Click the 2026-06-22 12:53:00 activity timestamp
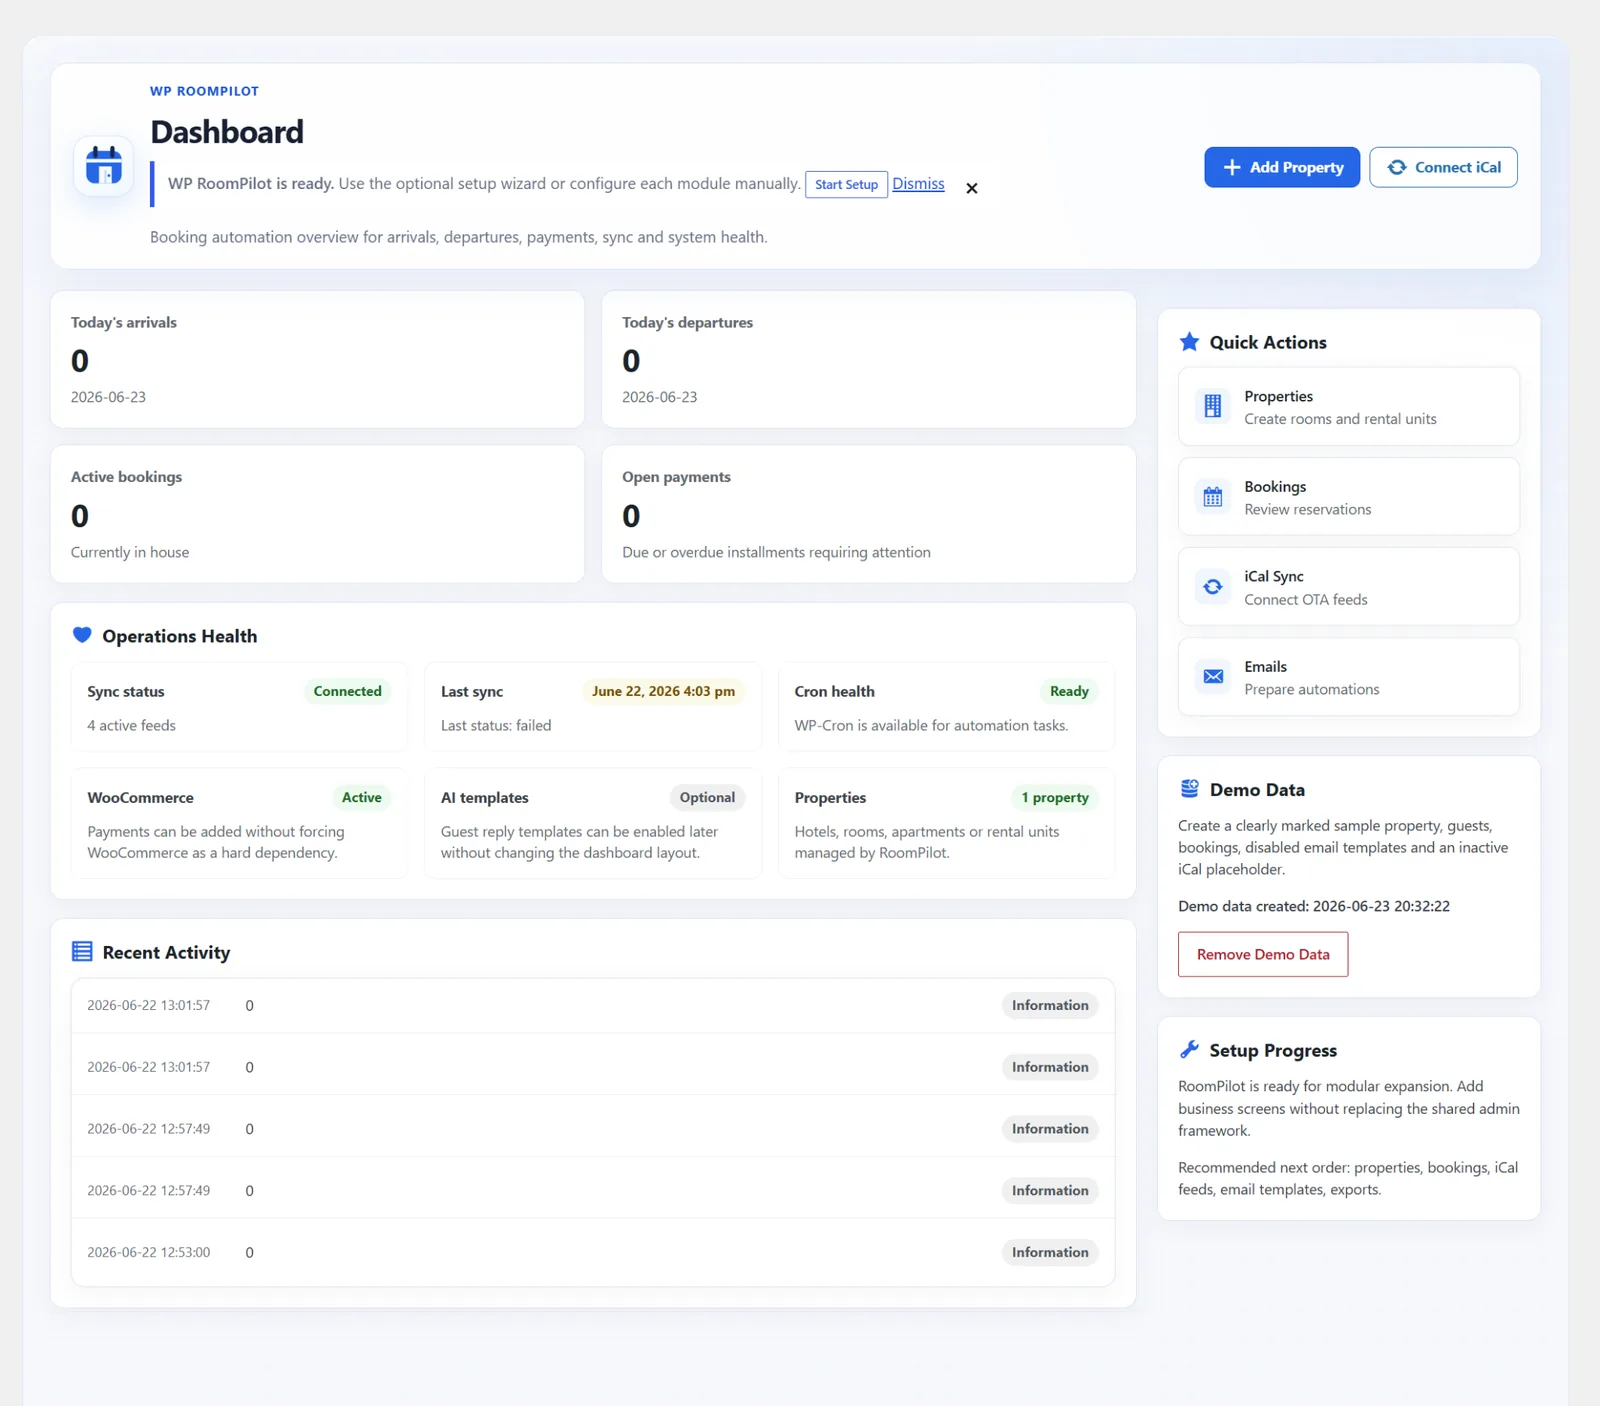Image resolution: width=1600 pixels, height=1406 pixels. pyautogui.click(x=148, y=1252)
